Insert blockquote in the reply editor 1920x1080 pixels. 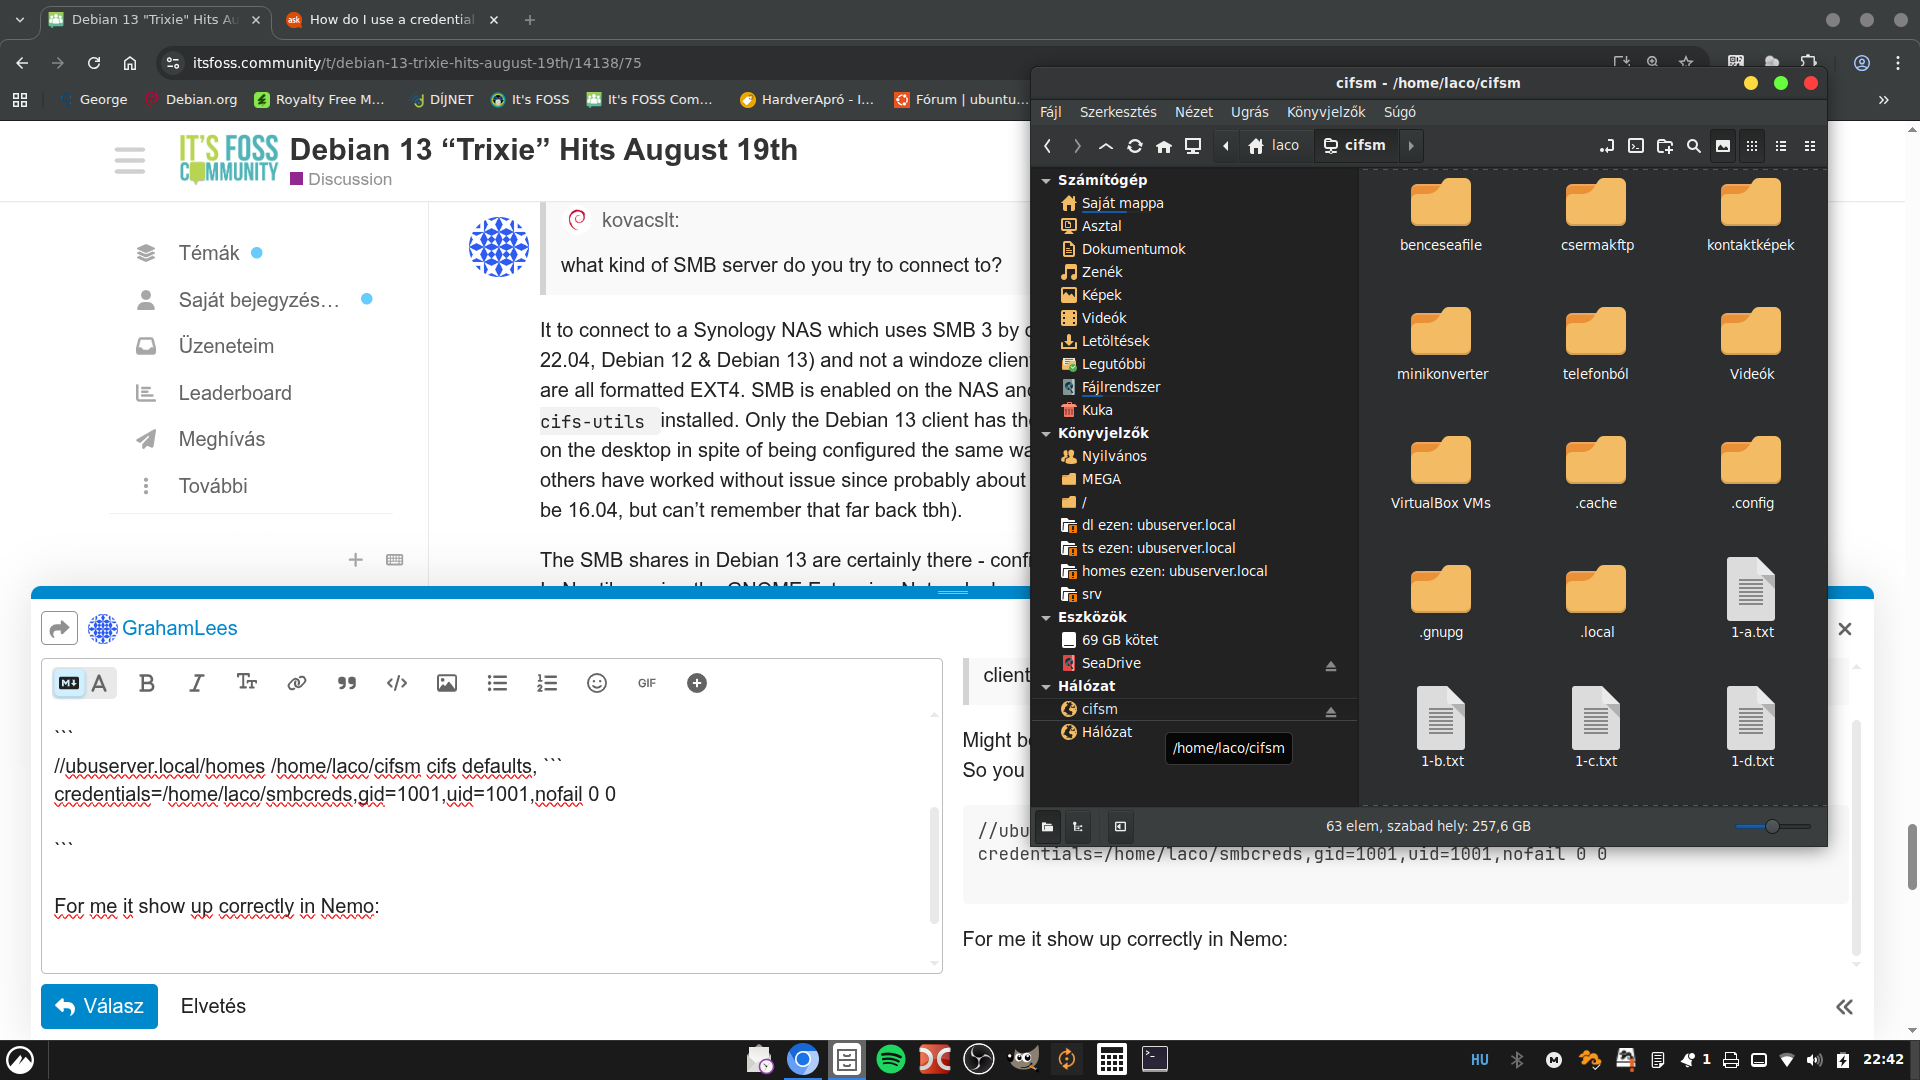[347, 683]
